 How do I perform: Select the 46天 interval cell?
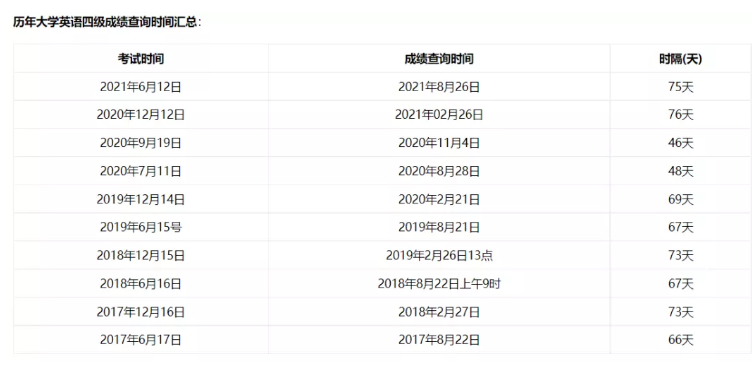pos(681,143)
